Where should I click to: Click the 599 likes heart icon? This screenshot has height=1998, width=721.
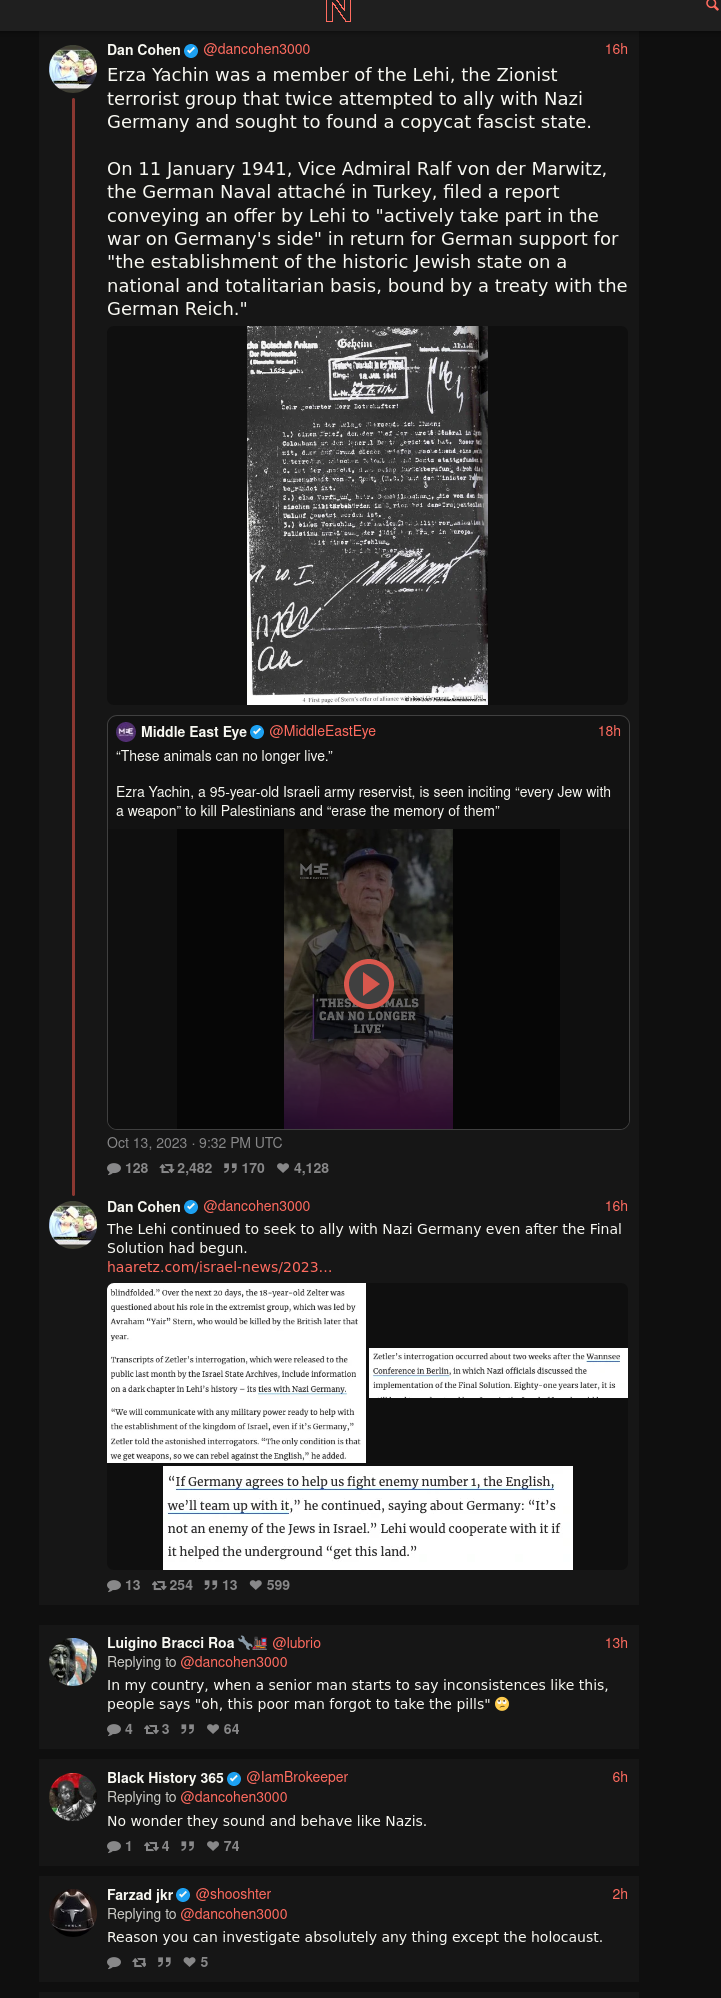pyautogui.click(x=256, y=1585)
